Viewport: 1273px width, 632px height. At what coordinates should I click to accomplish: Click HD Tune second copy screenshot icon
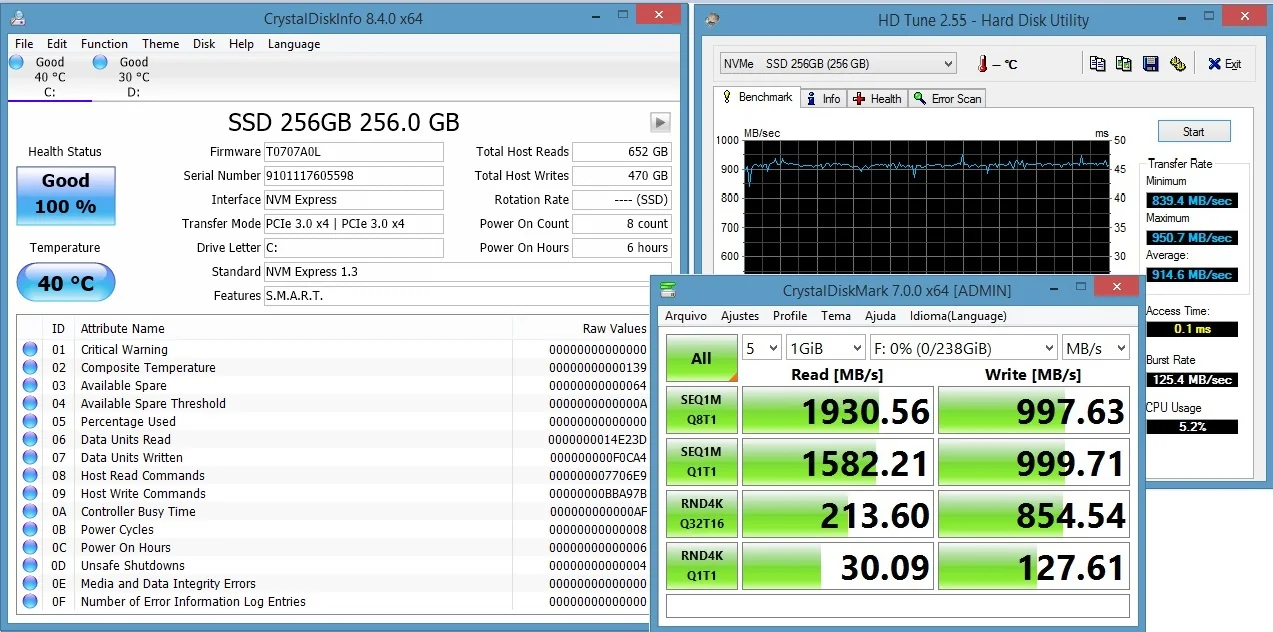pyautogui.click(x=1124, y=64)
